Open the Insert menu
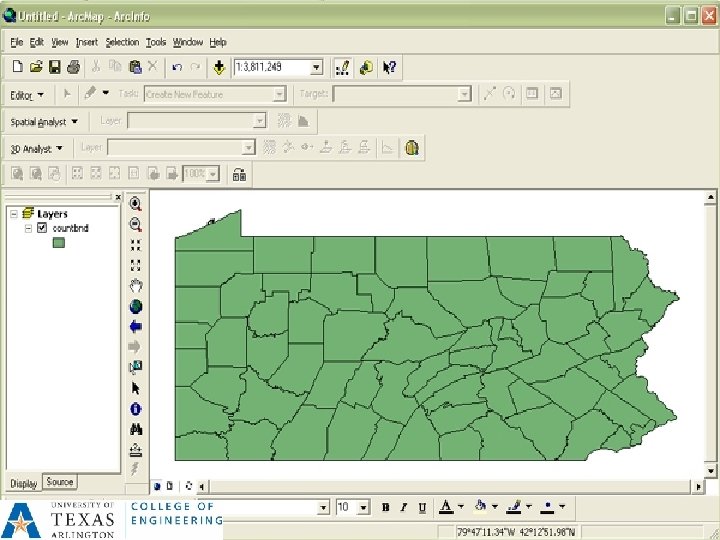The width and height of the screenshot is (720, 540). (87, 42)
